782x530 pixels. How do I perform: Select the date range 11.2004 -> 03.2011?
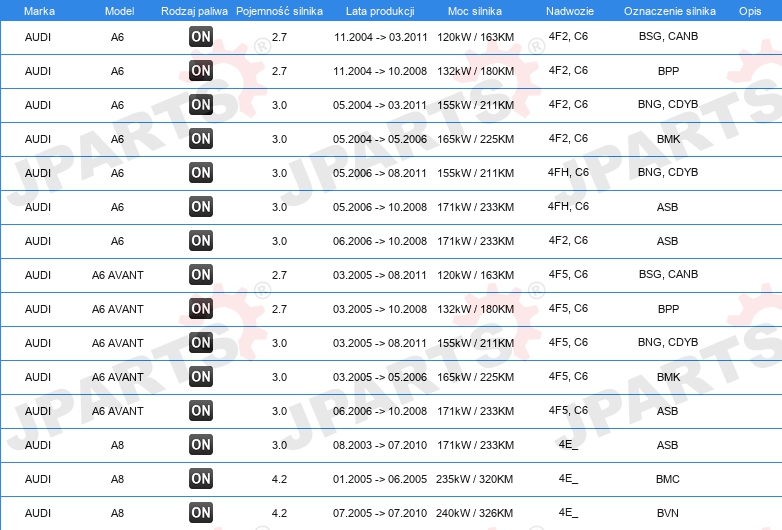pos(381,37)
